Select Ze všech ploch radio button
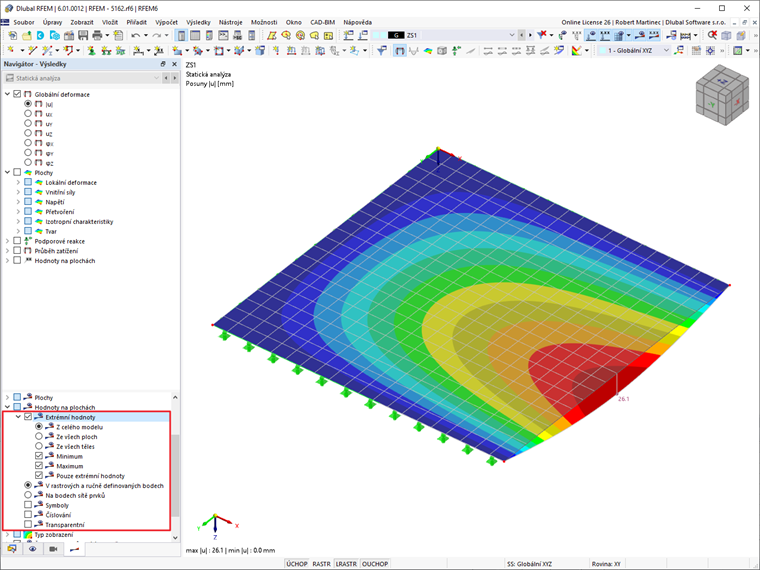This screenshot has width=760, height=570. click(39, 436)
